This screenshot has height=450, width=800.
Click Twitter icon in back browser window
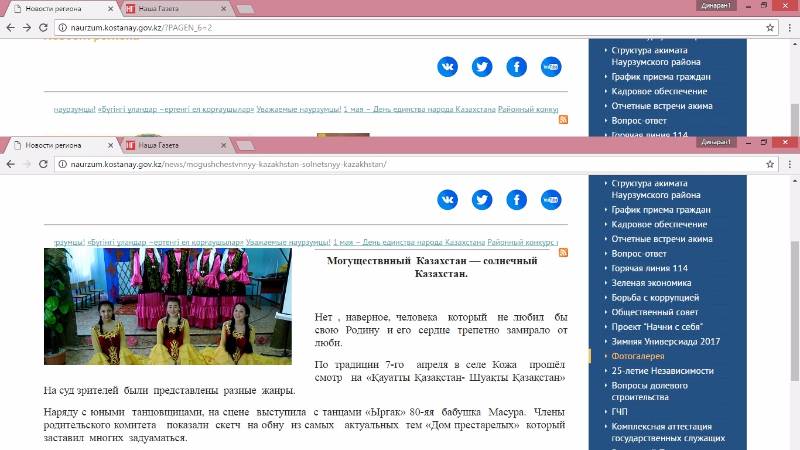482,67
